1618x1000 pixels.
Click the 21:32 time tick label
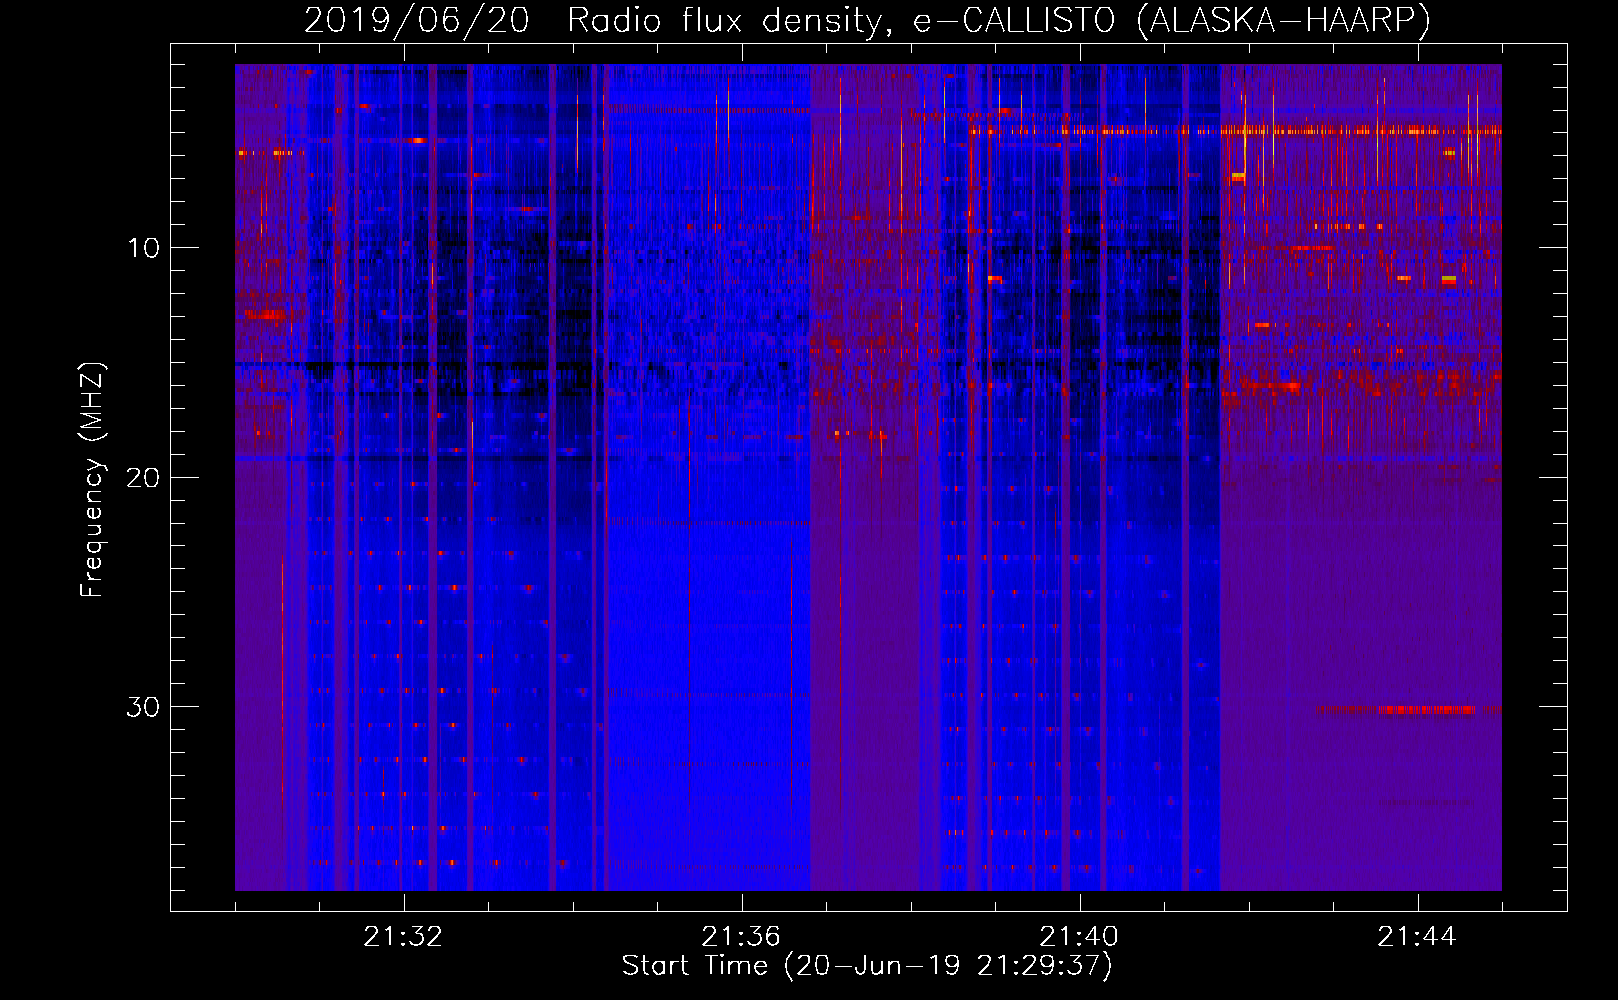403,937
